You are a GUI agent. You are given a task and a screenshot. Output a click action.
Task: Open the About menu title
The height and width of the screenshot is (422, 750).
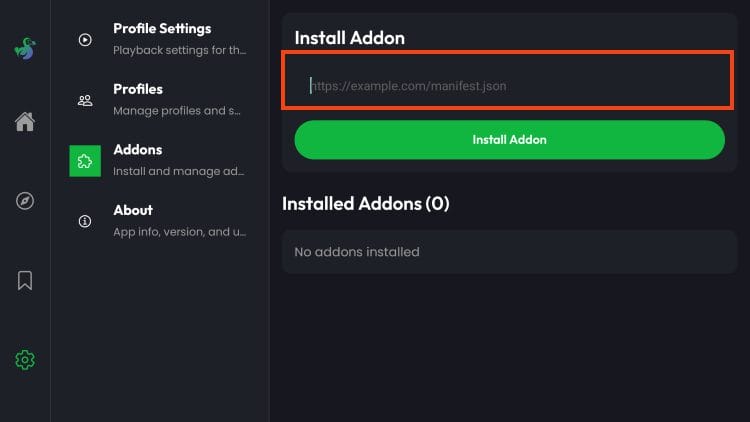[133, 210]
